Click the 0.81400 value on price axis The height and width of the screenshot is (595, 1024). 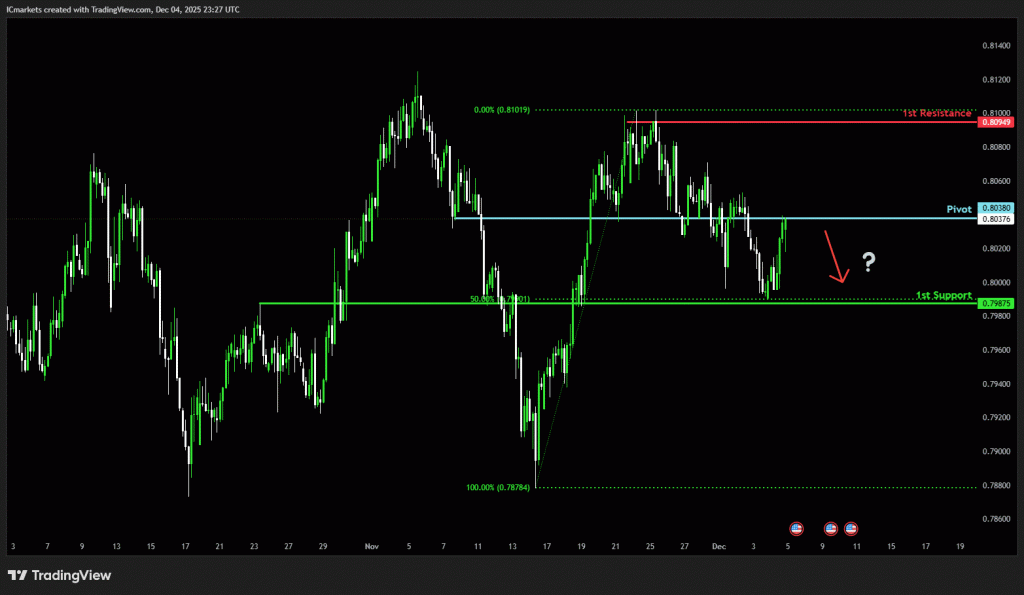pos(996,46)
